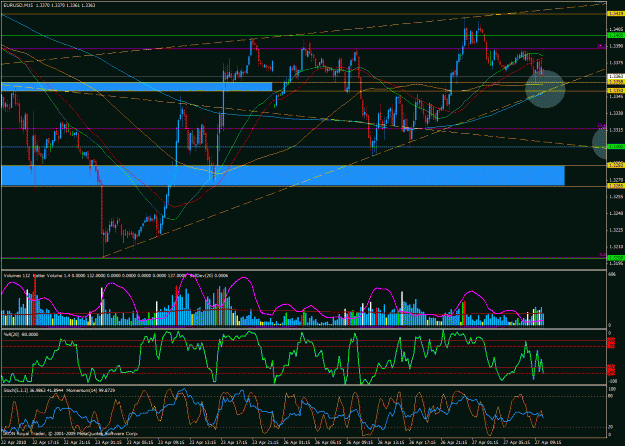Select the small upper blue zone rectangle

tap(137, 86)
